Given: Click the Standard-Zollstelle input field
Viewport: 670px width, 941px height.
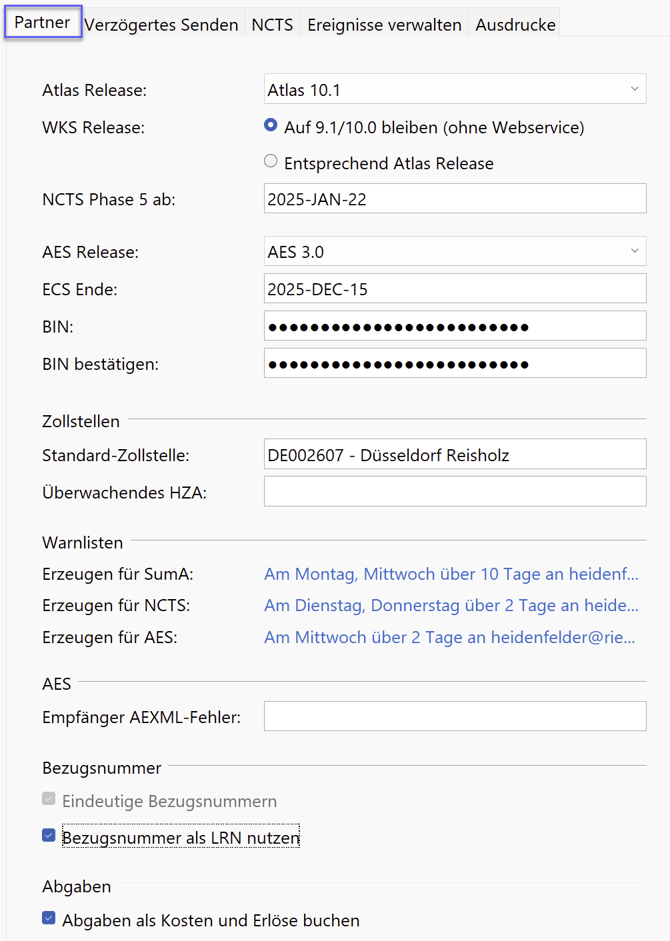Looking at the screenshot, I should pos(455,455).
